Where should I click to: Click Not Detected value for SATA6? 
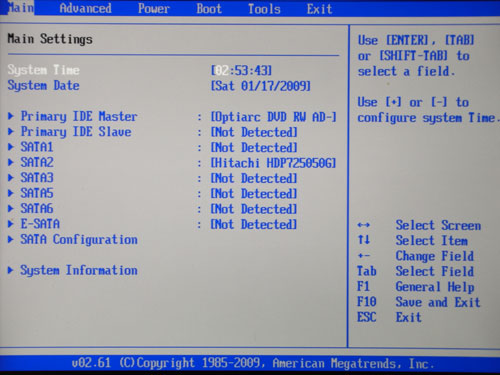tap(254, 209)
